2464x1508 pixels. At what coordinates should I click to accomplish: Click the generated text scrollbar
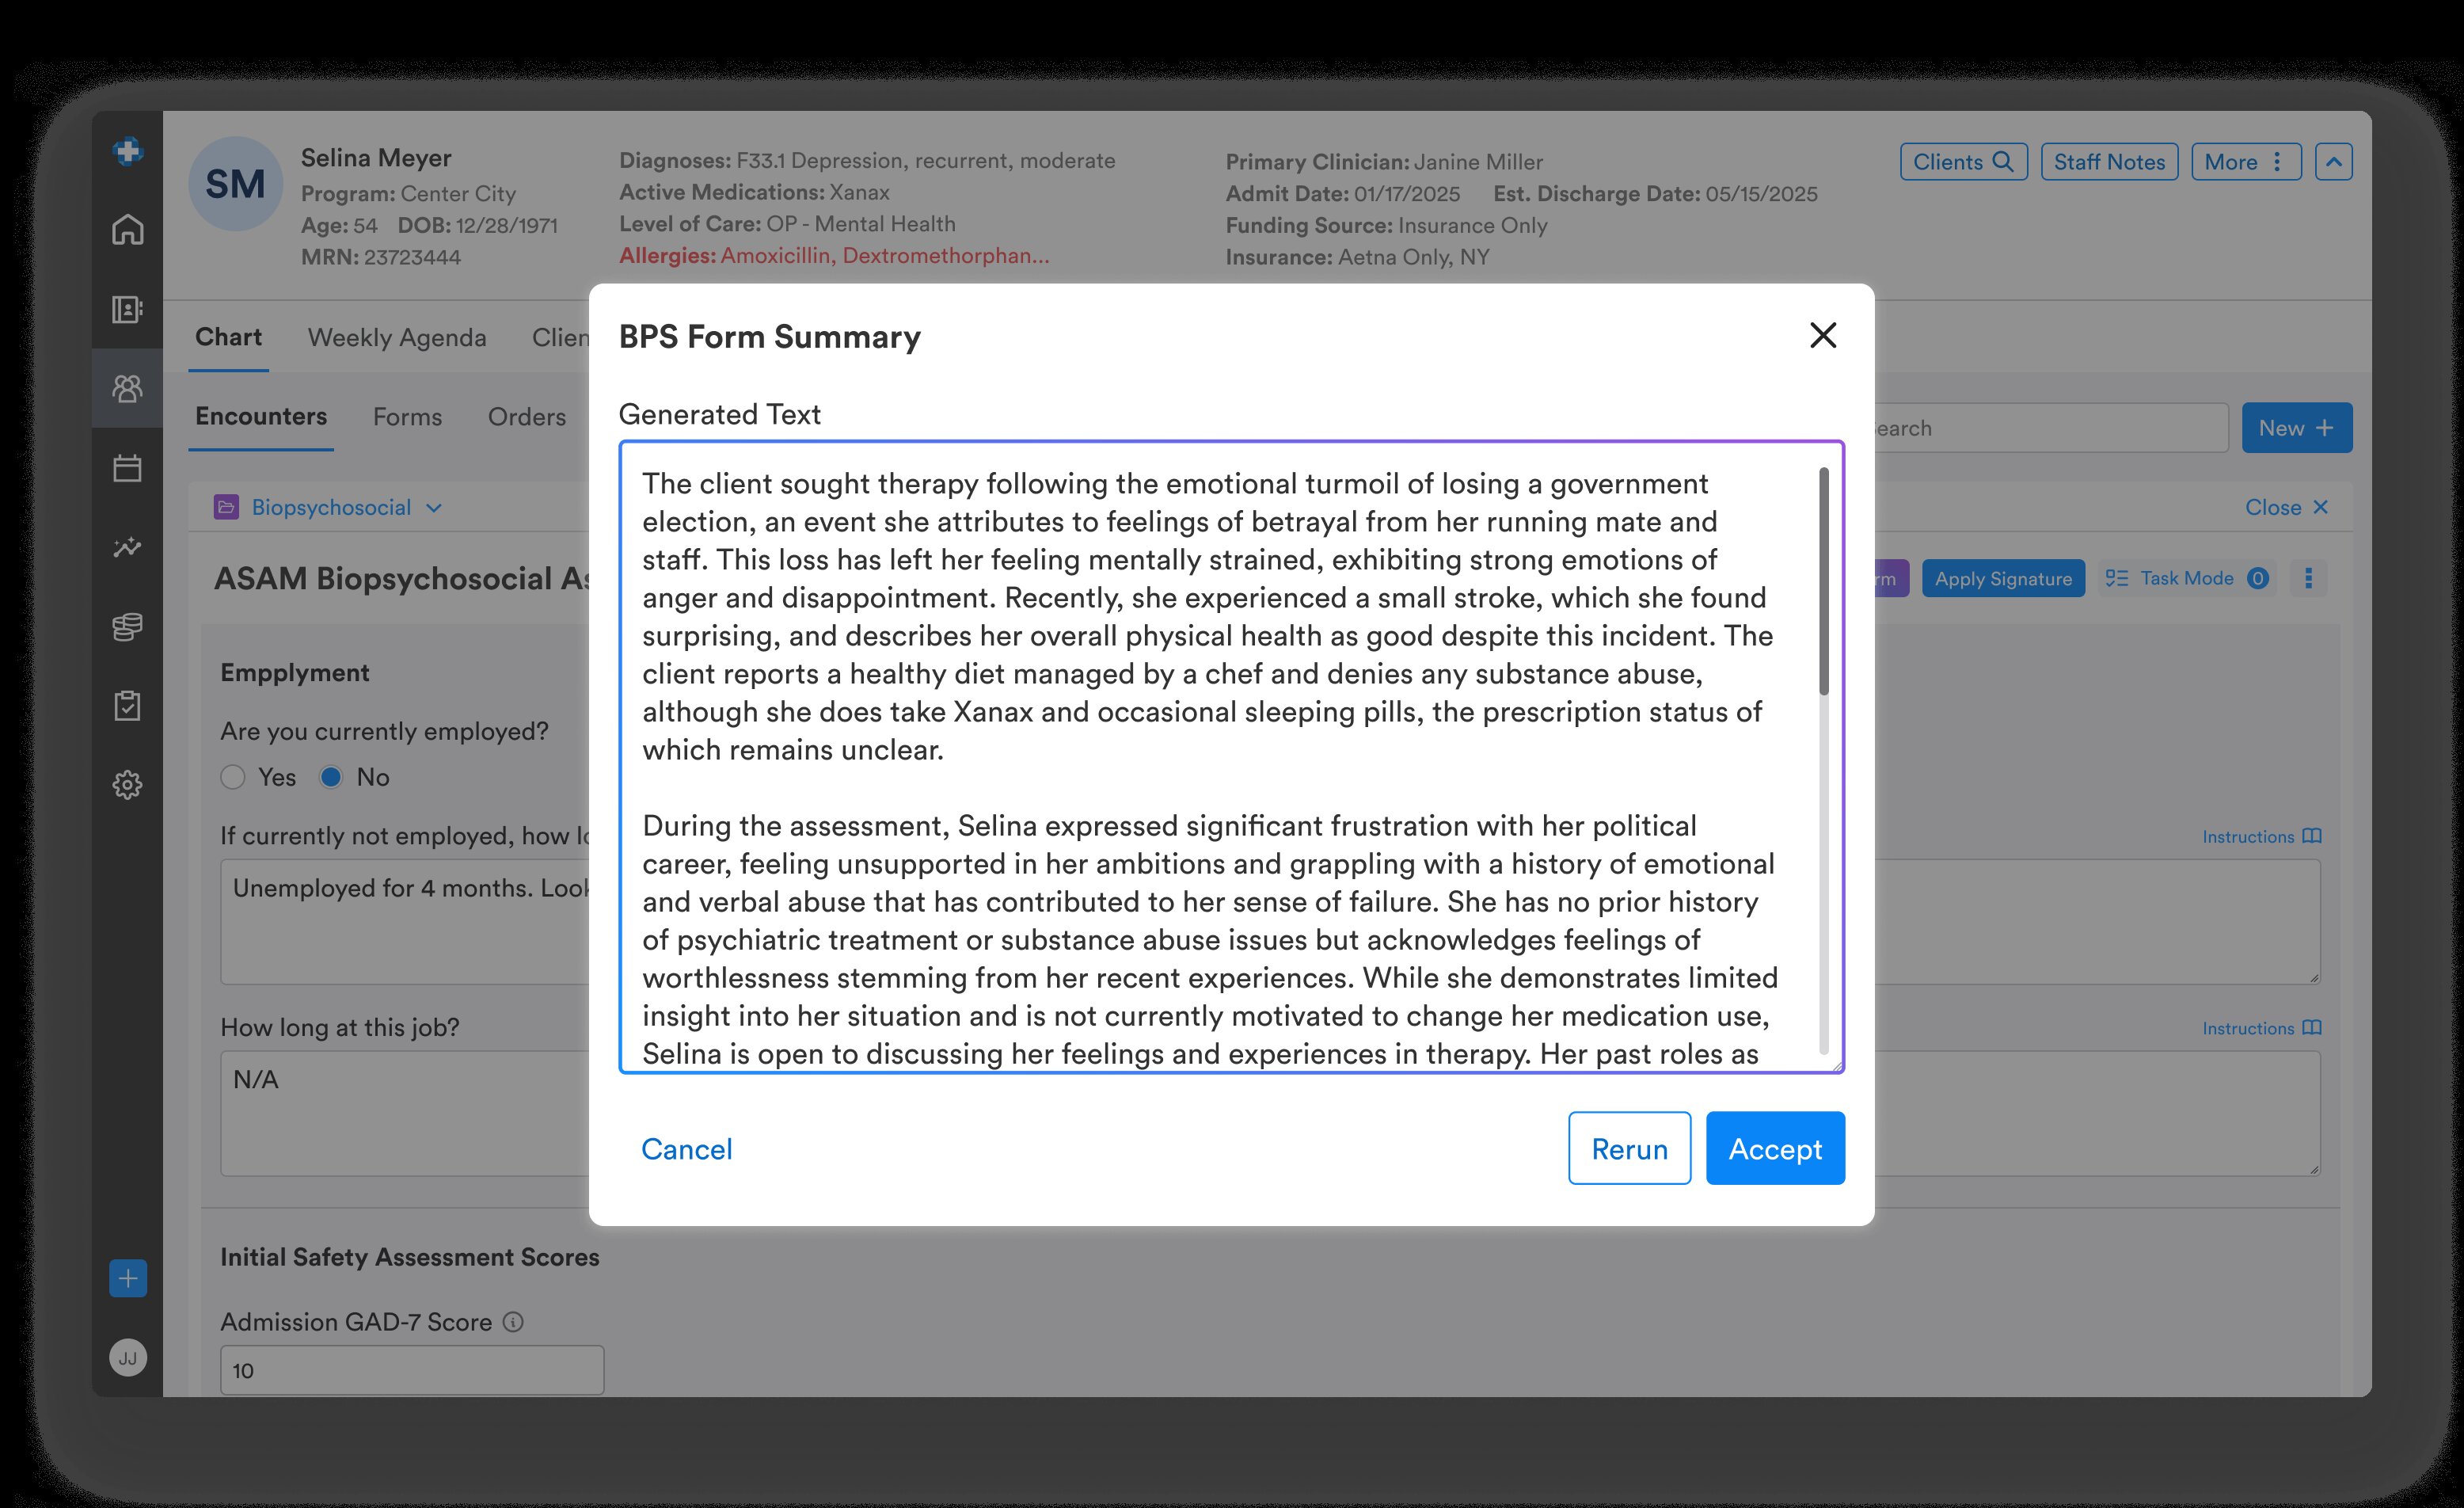pyautogui.click(x=1823, y=581)
